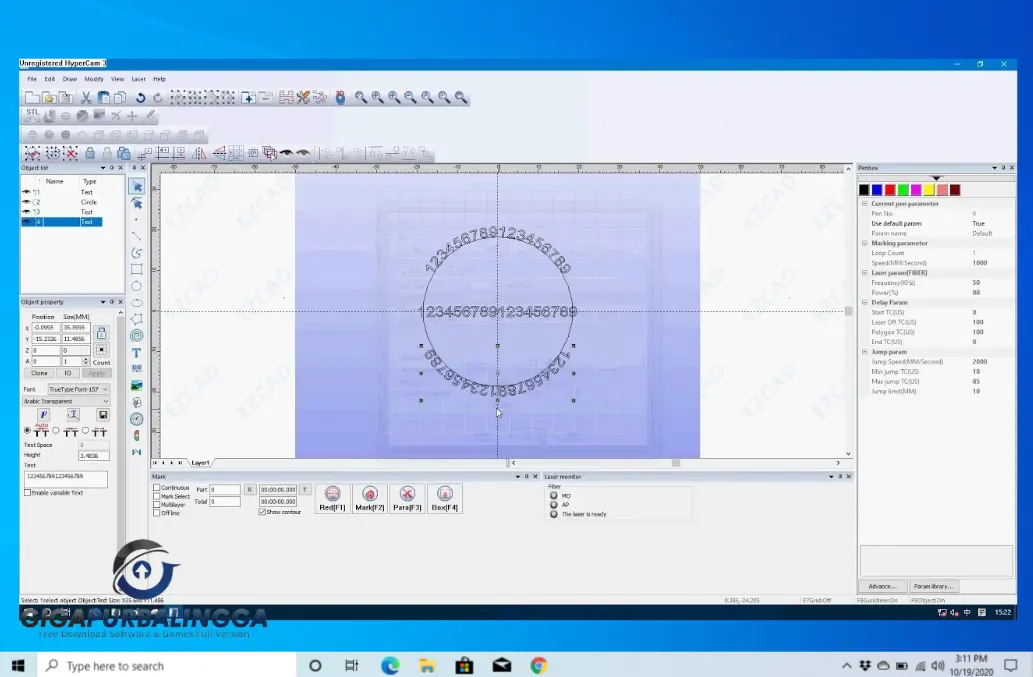
Task: Select the Vector file import tool
Action: [x=136, y=402]
